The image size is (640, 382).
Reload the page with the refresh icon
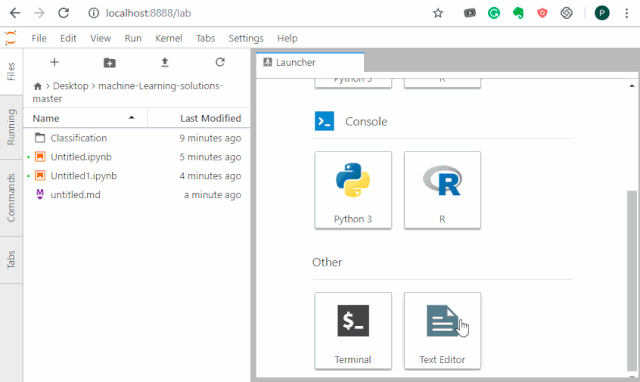[63, 13]
